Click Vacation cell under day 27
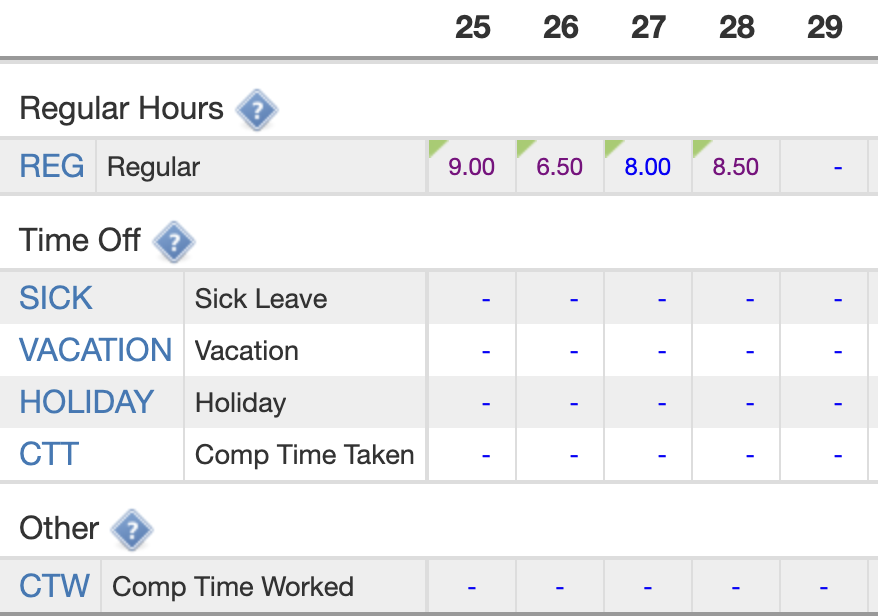This screenshot has height=616, width=878. 662,350
